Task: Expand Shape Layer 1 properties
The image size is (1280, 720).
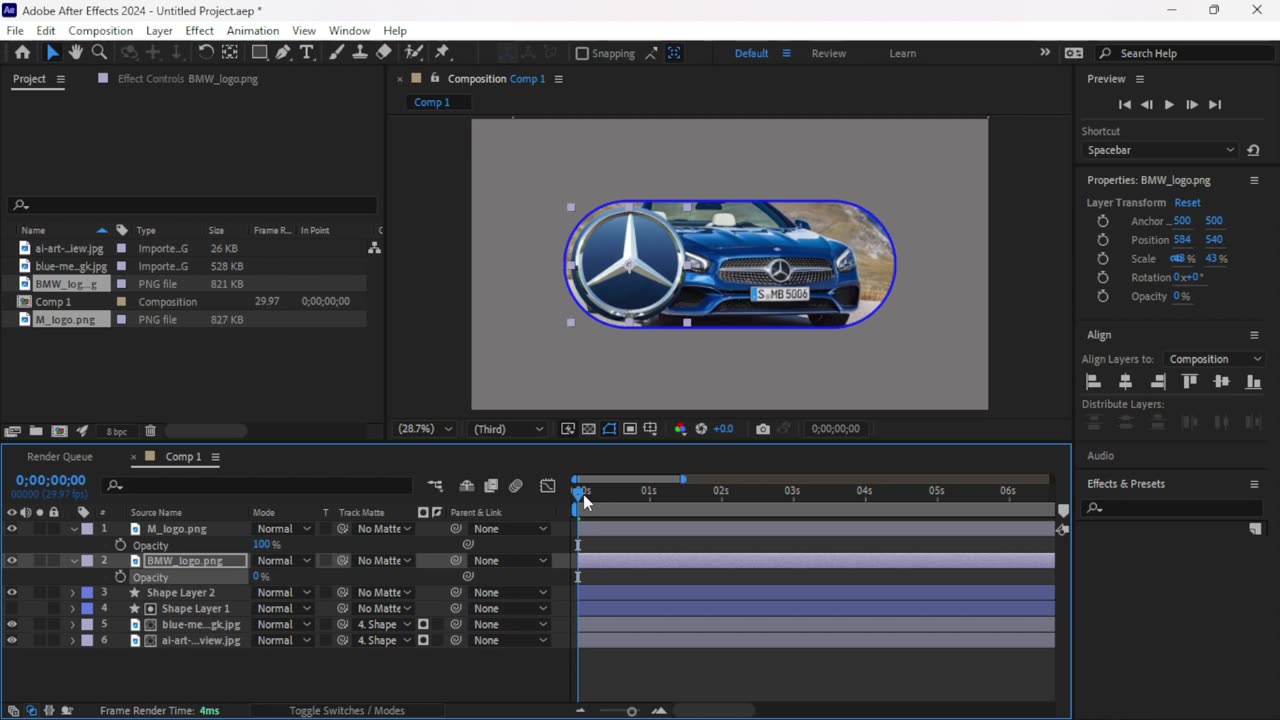Action: [72, 609]
